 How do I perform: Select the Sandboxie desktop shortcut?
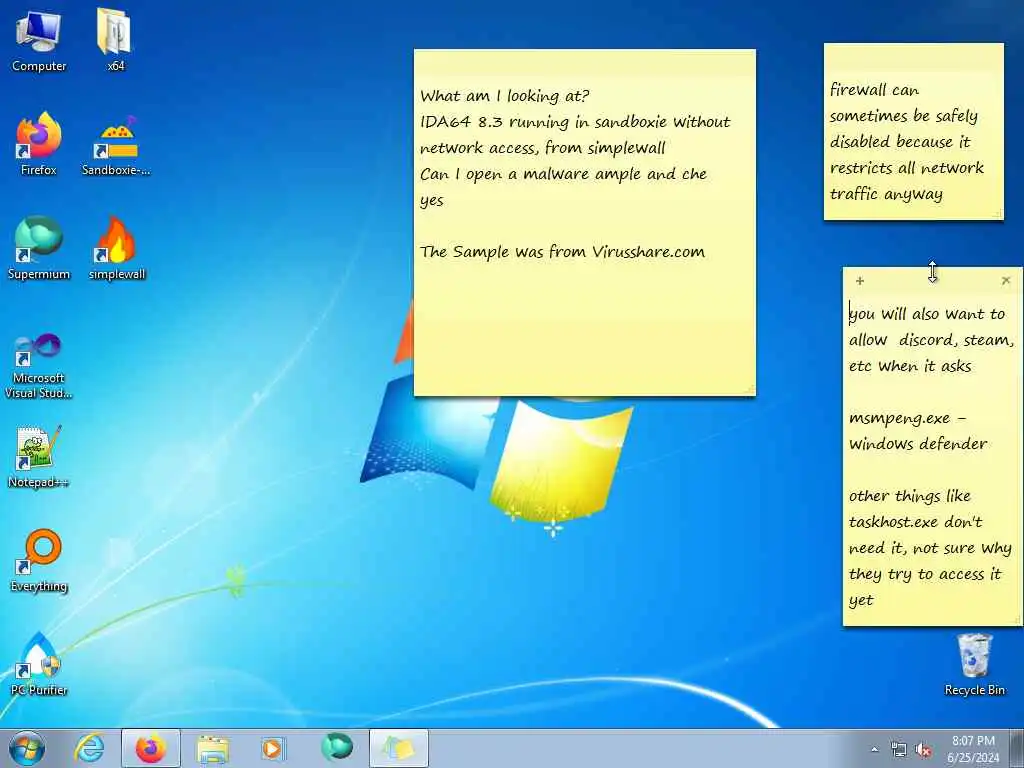(x=116, y=145)
